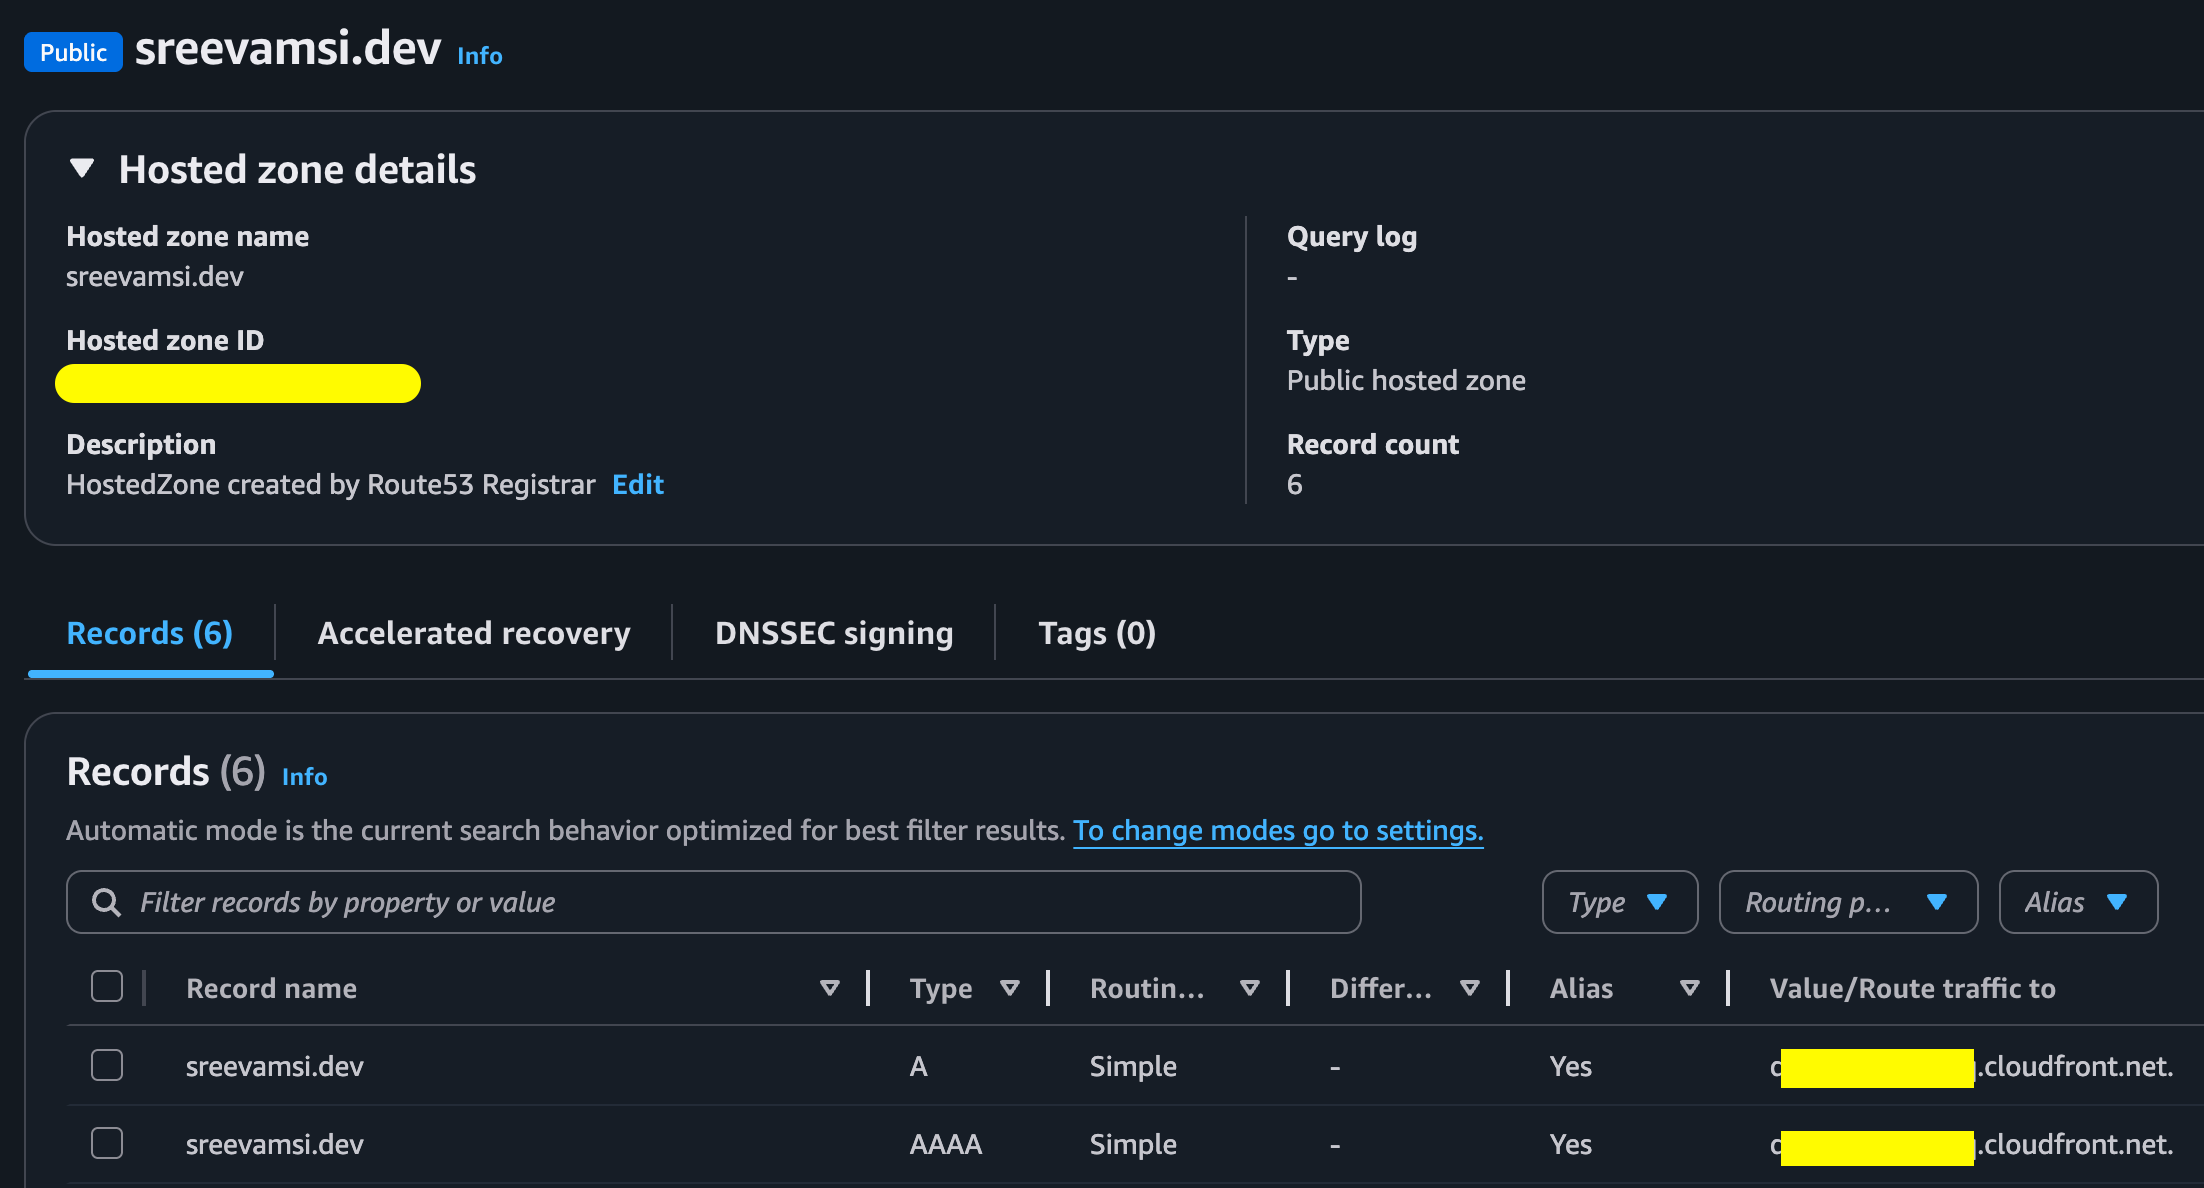Click the hosted zone name value sreevamsi.dev
This screenshot has width=2204, height=1188.
click(155, 276)
